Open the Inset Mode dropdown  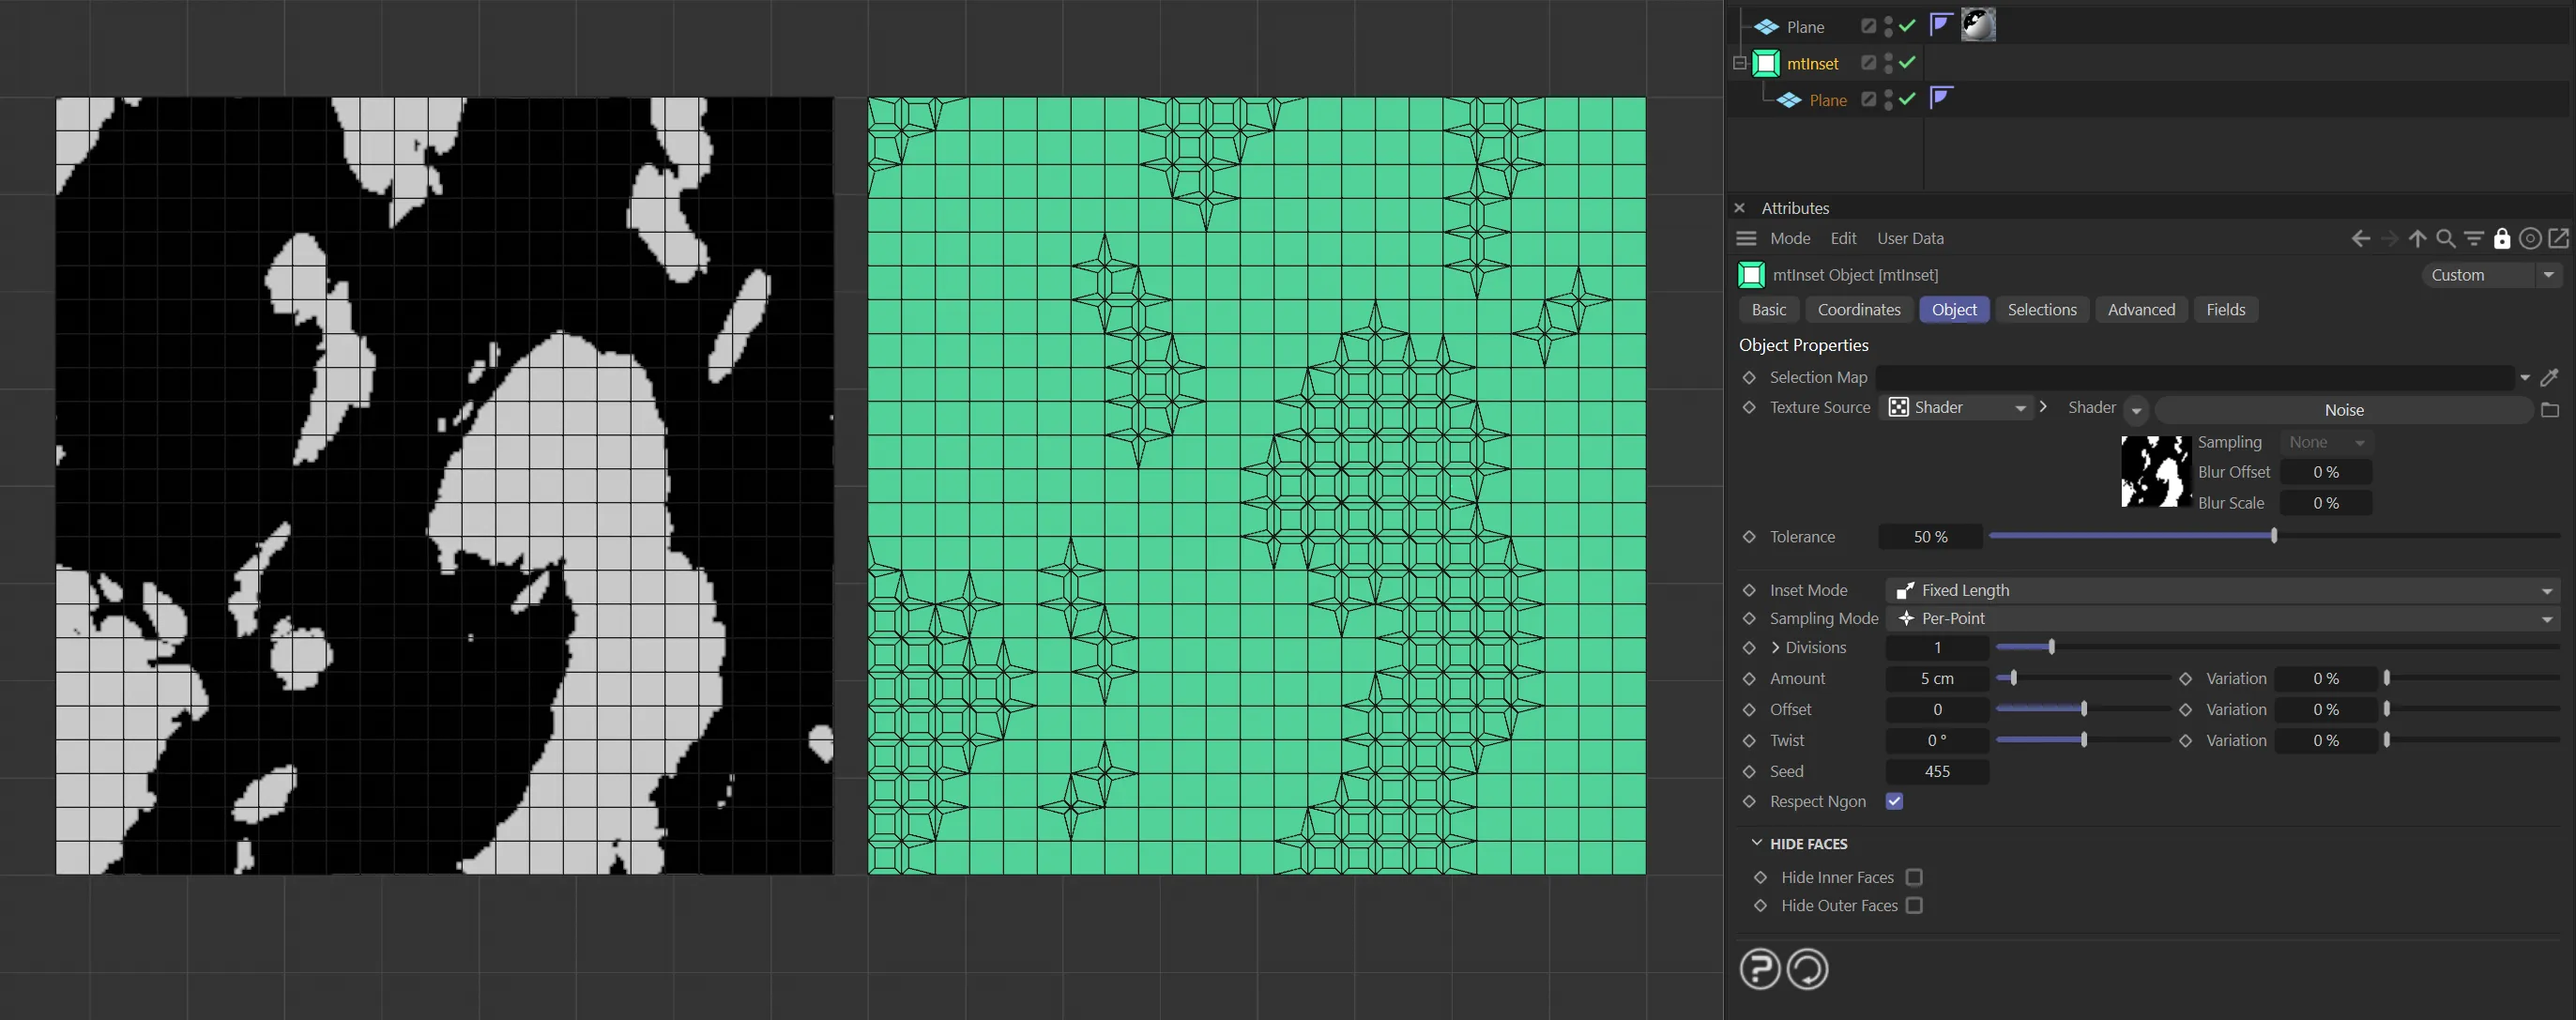click(x=2222, y=590)
